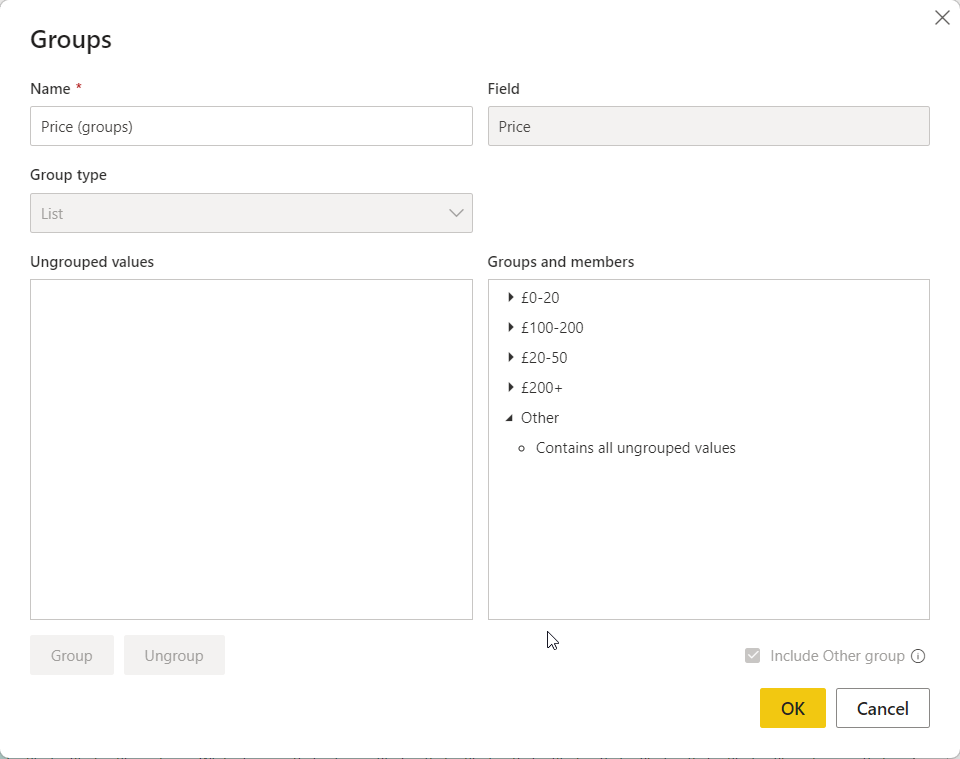Select the £100-200 group label

point(552,327)
